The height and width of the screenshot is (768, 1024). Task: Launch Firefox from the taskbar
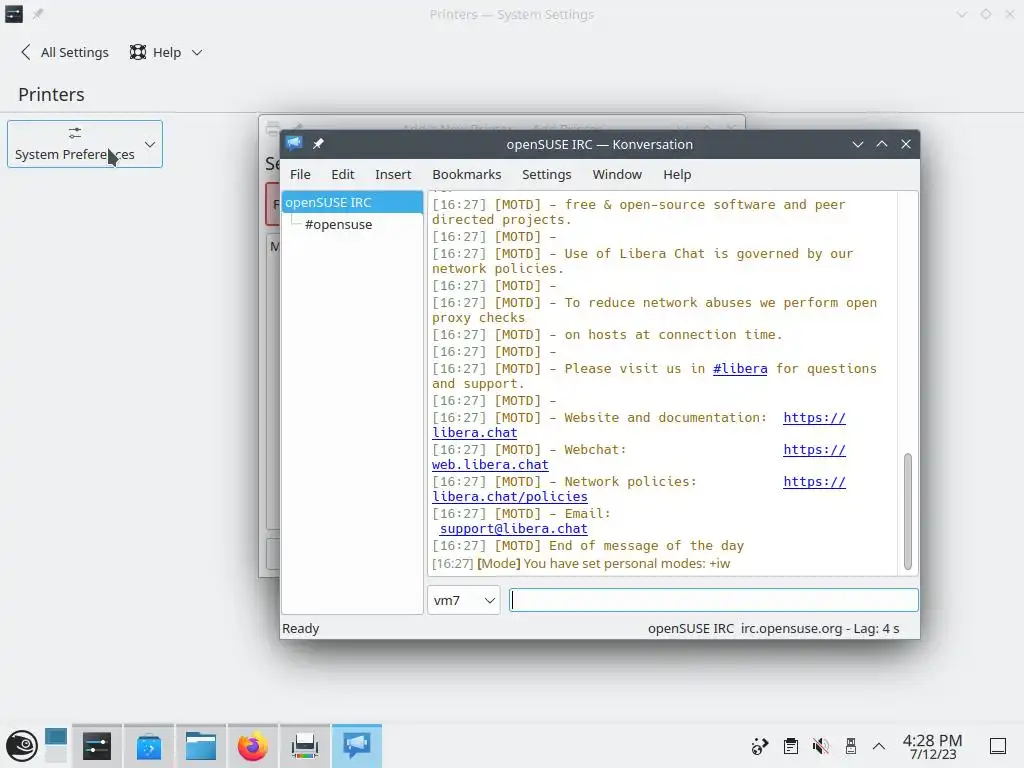click(253, 746)
